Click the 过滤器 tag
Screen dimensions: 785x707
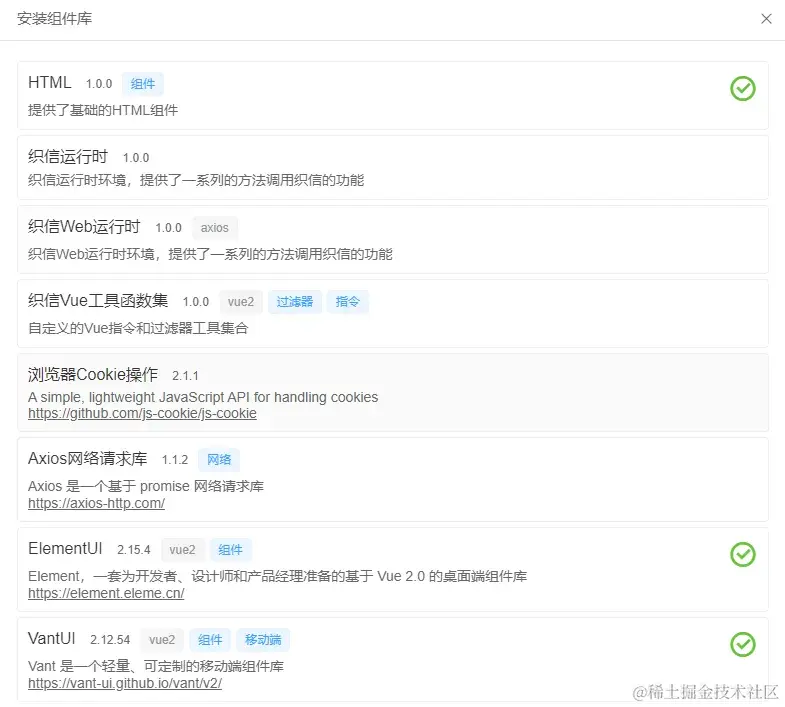point(294,302)
